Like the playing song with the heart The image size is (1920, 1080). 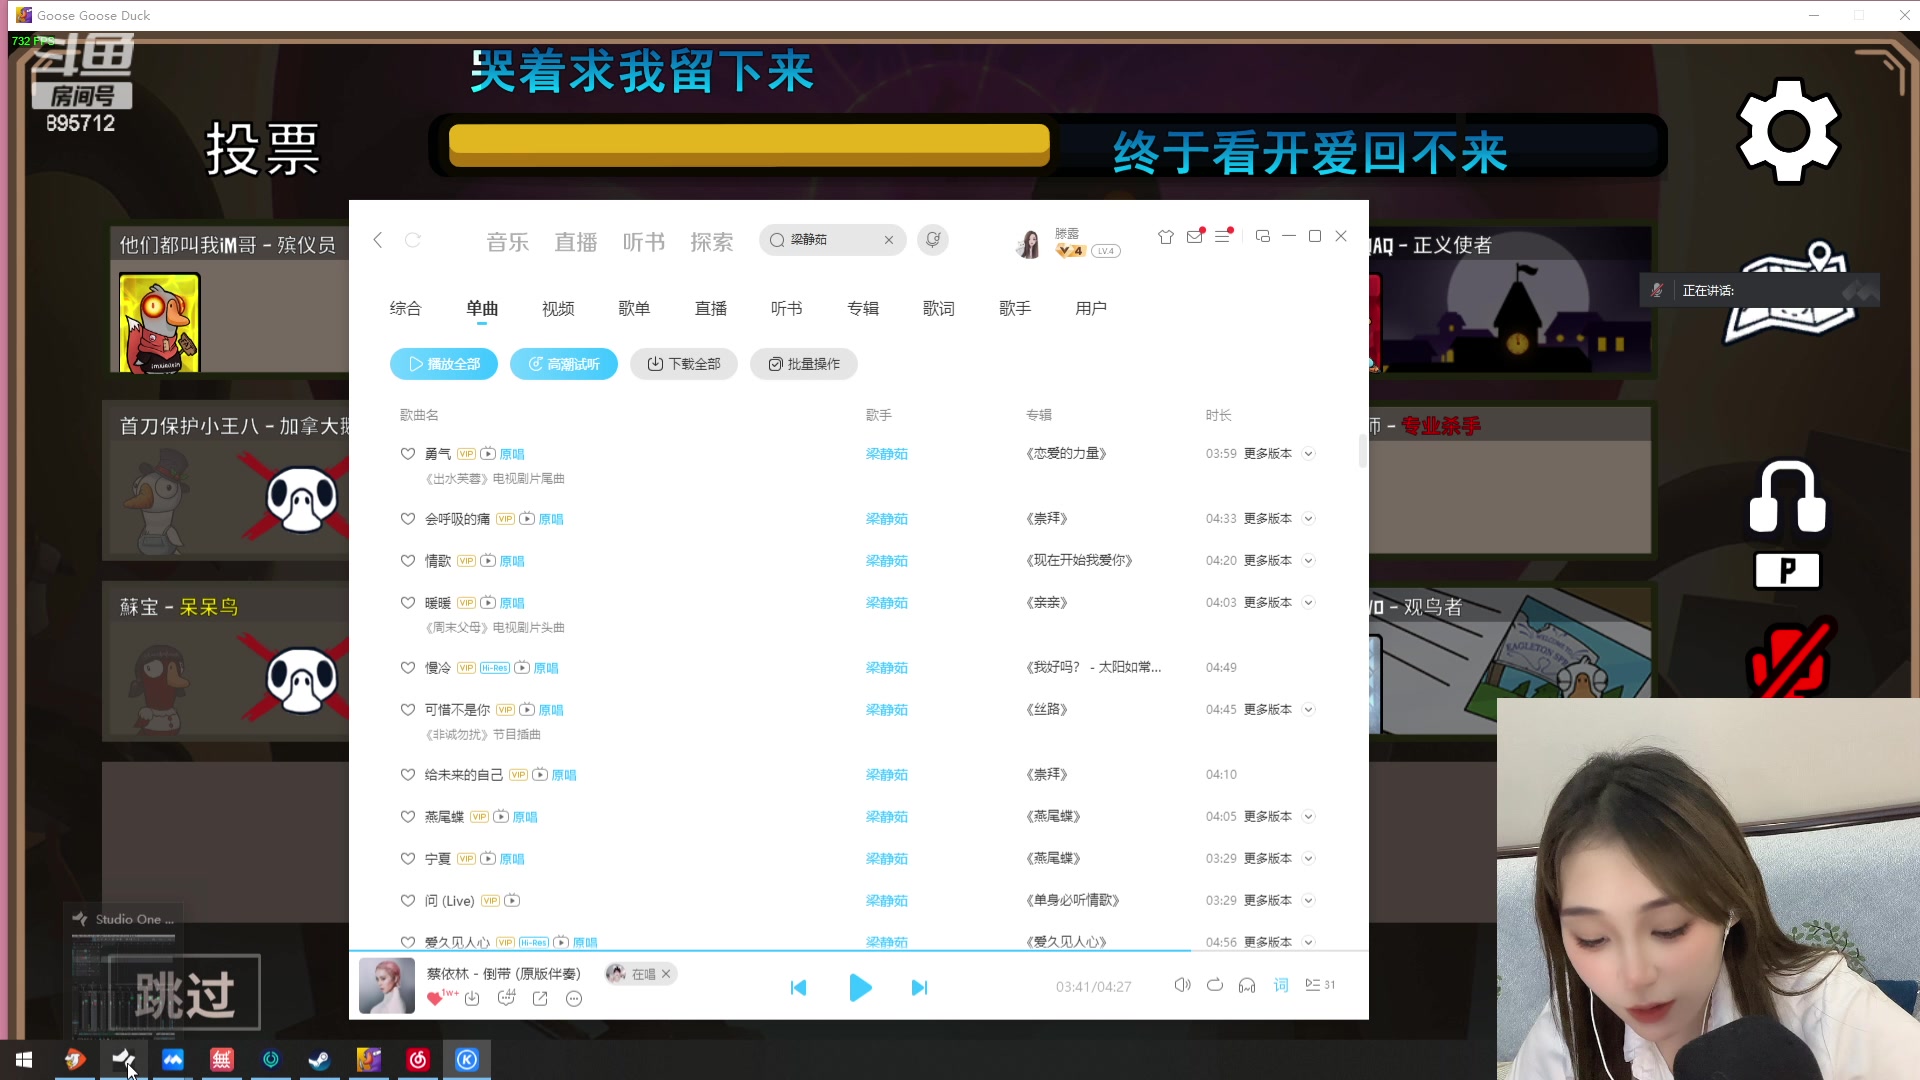(434, 997)
